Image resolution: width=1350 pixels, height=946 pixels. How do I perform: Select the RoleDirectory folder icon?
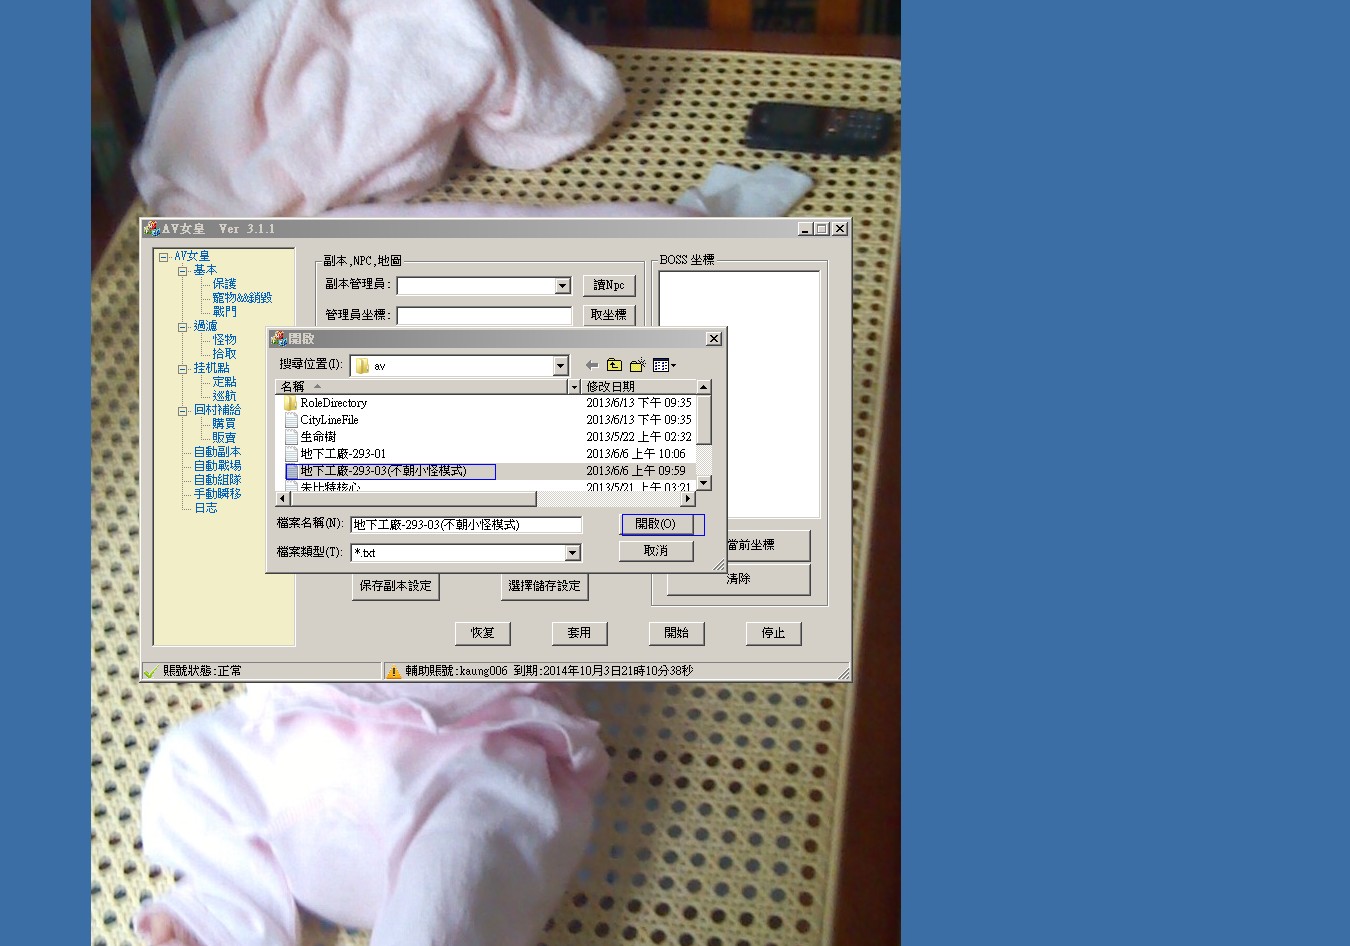coord(291,403)
